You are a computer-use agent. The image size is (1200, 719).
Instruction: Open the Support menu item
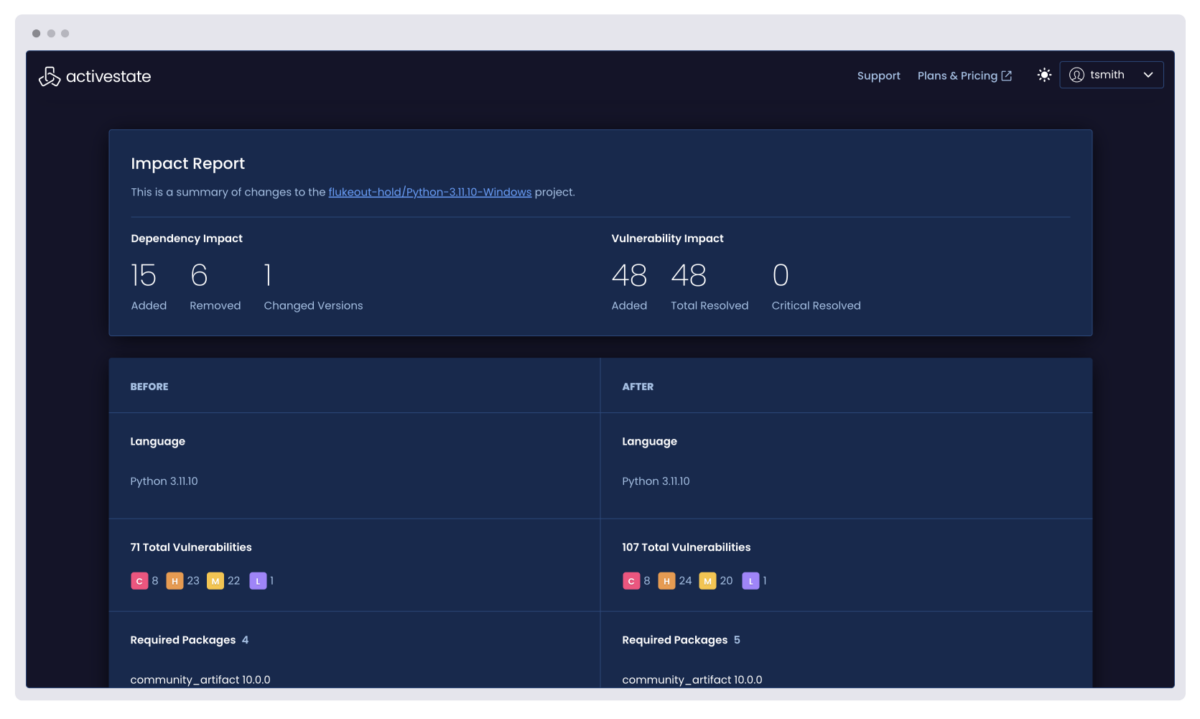coord(878,76)
